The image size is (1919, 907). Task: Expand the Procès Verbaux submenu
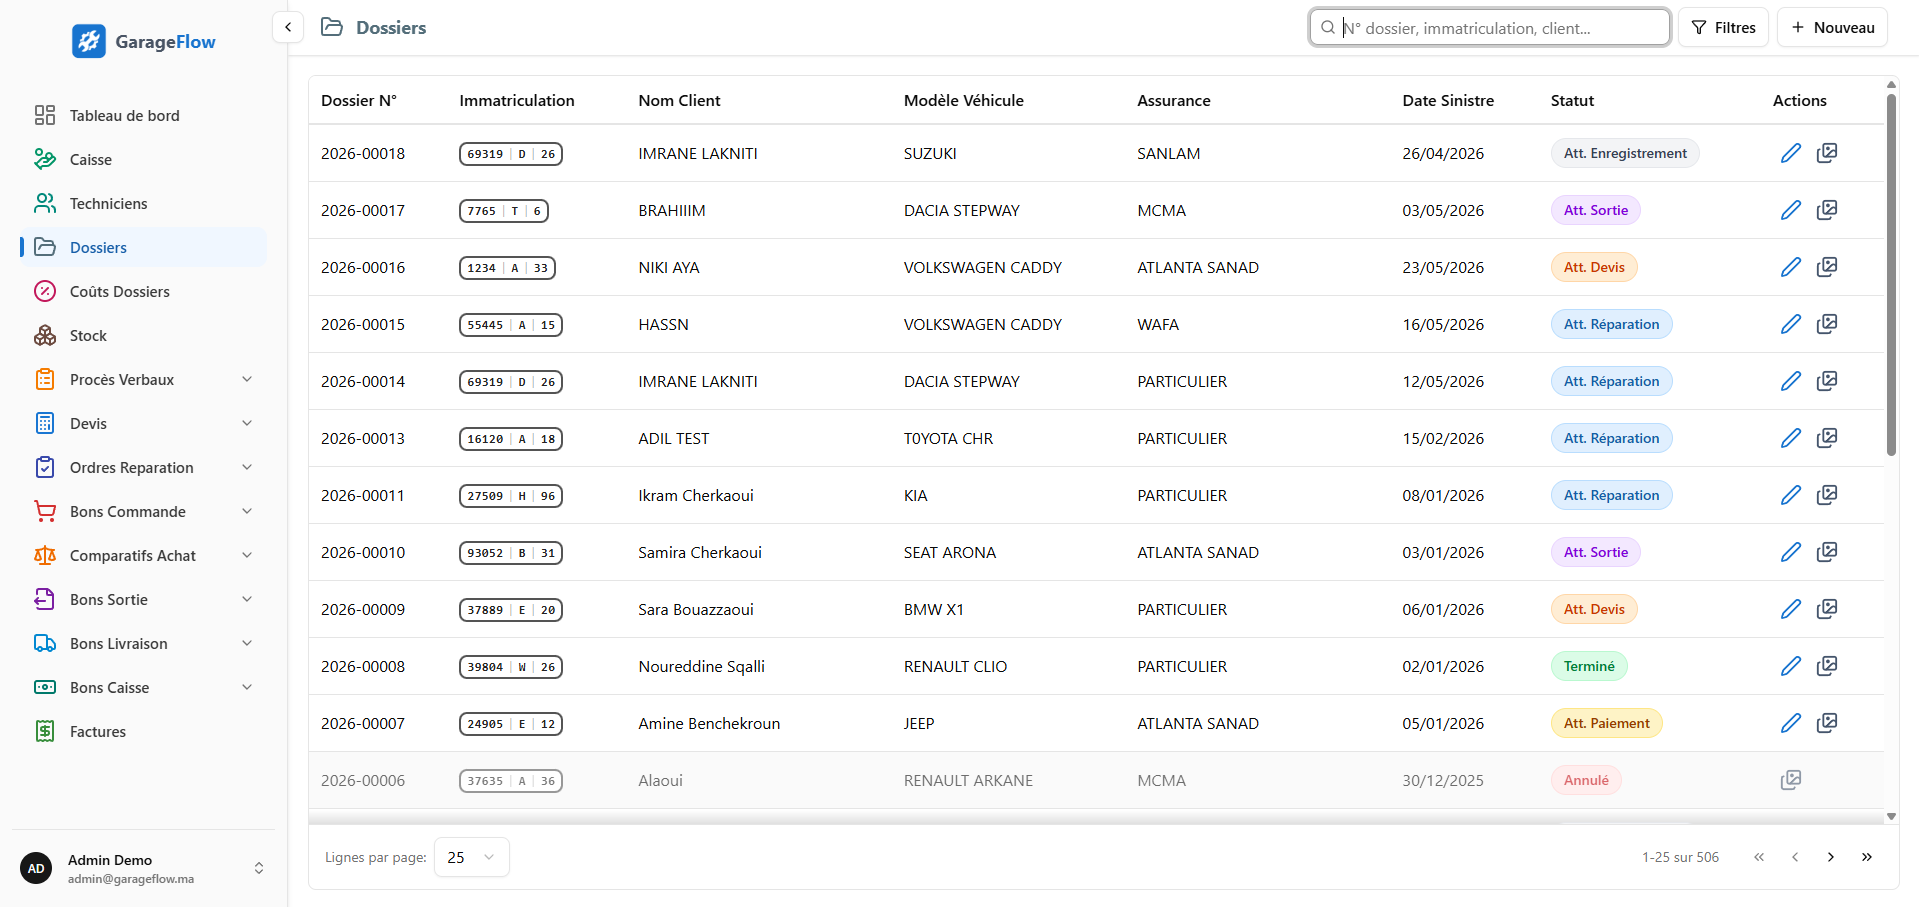[247, 379]
